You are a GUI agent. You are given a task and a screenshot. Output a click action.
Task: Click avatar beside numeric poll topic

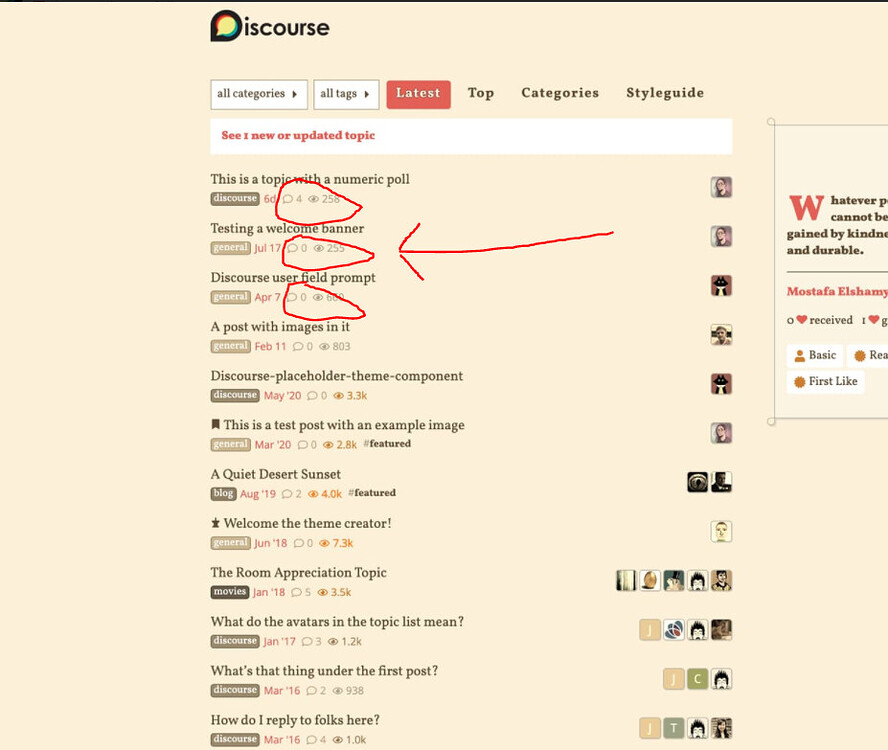click(x=721, y=187)
